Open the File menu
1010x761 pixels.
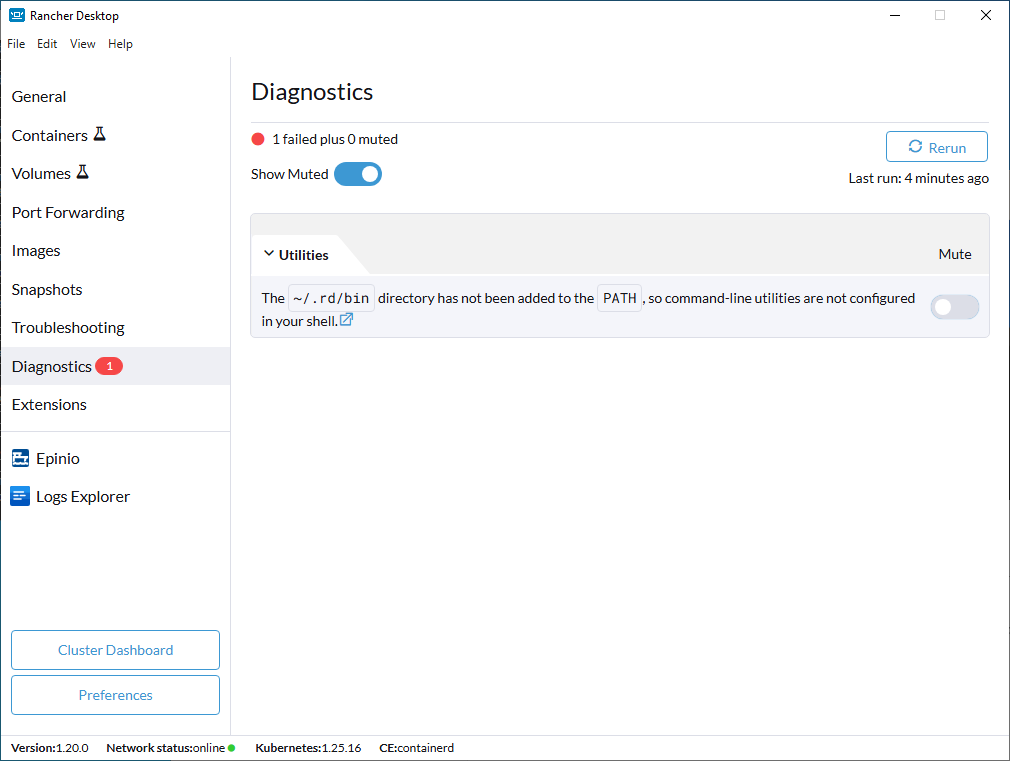16,44
